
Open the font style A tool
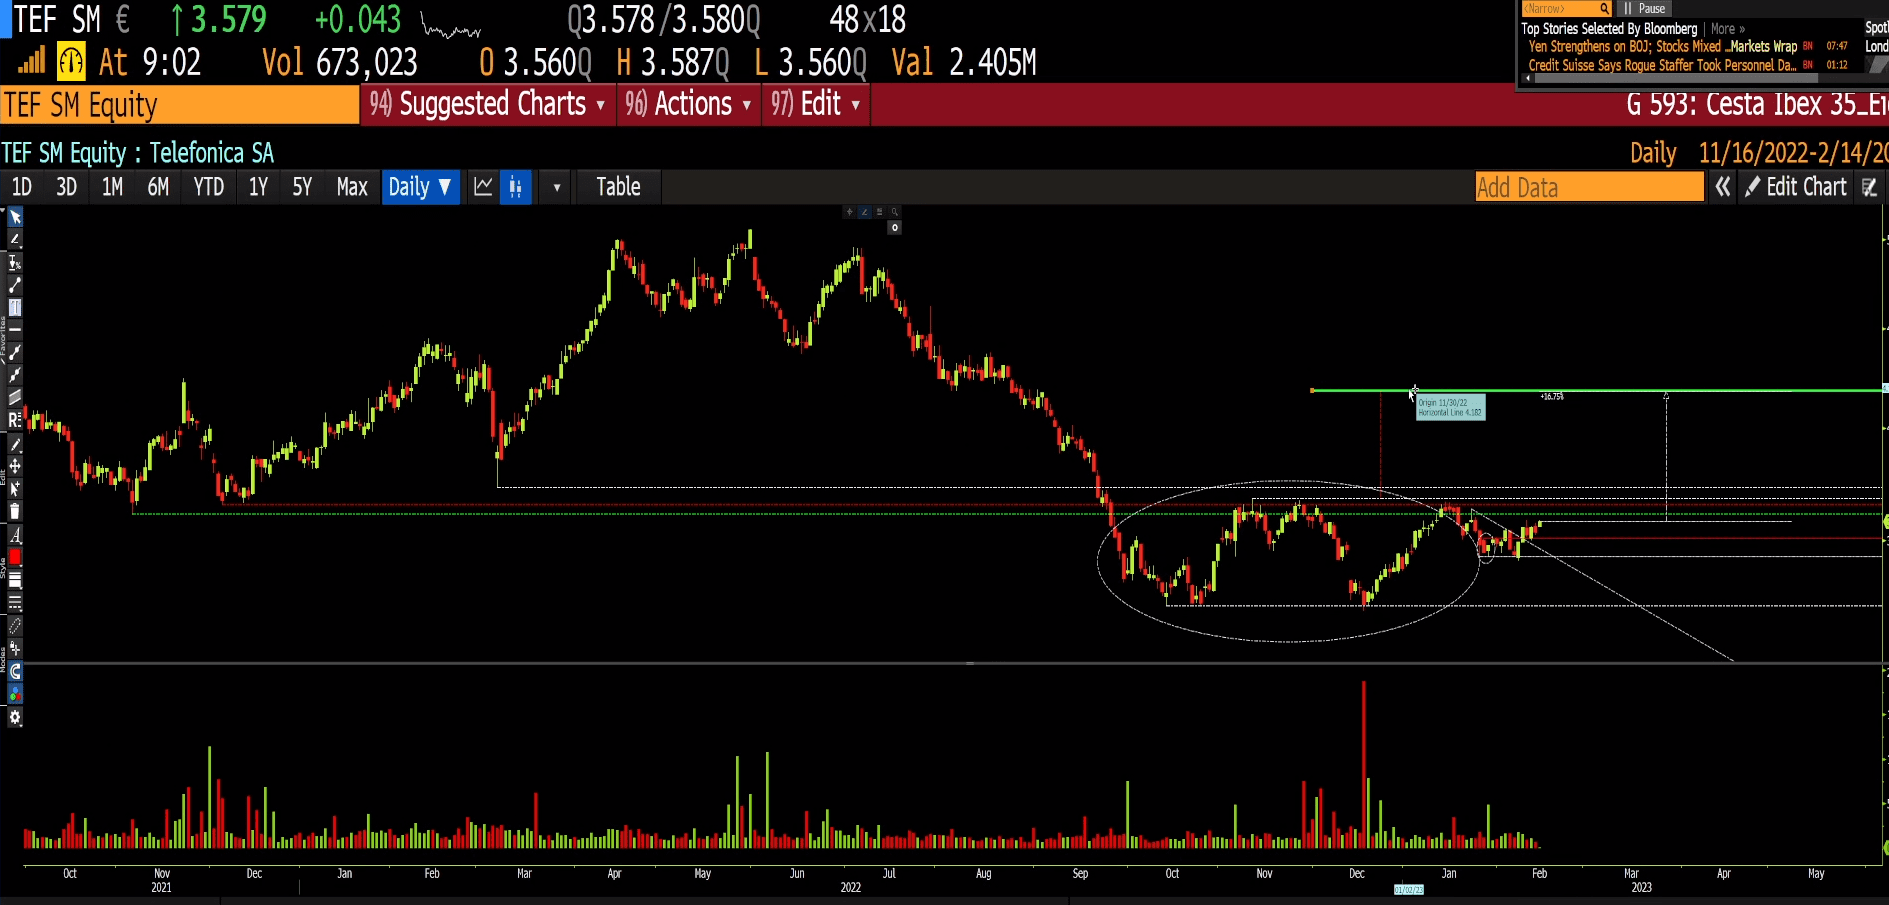pyautogui.click(x=15, y=535)
